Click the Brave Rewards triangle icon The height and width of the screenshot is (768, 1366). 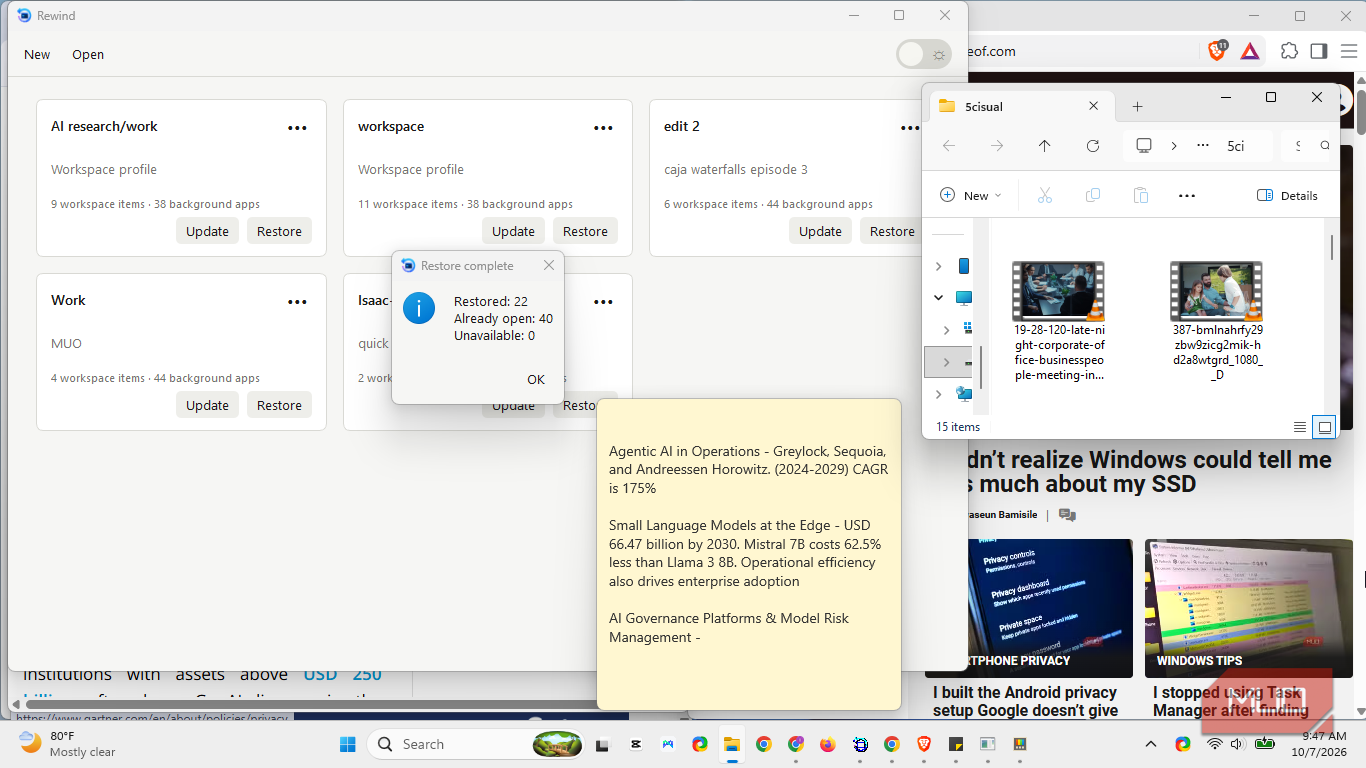1250,51
